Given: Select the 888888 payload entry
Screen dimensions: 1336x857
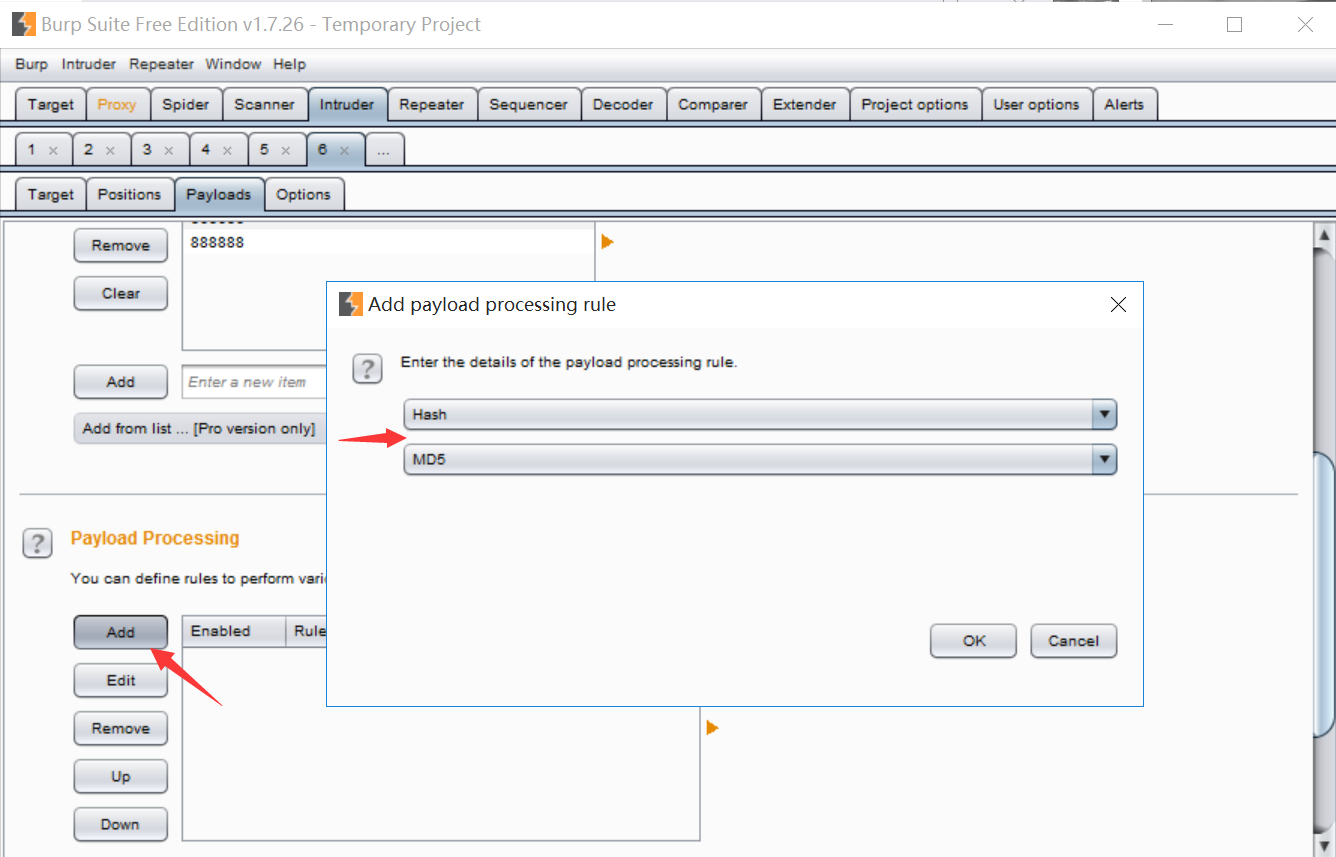Looking at the screenshot, I should [388, 242].
